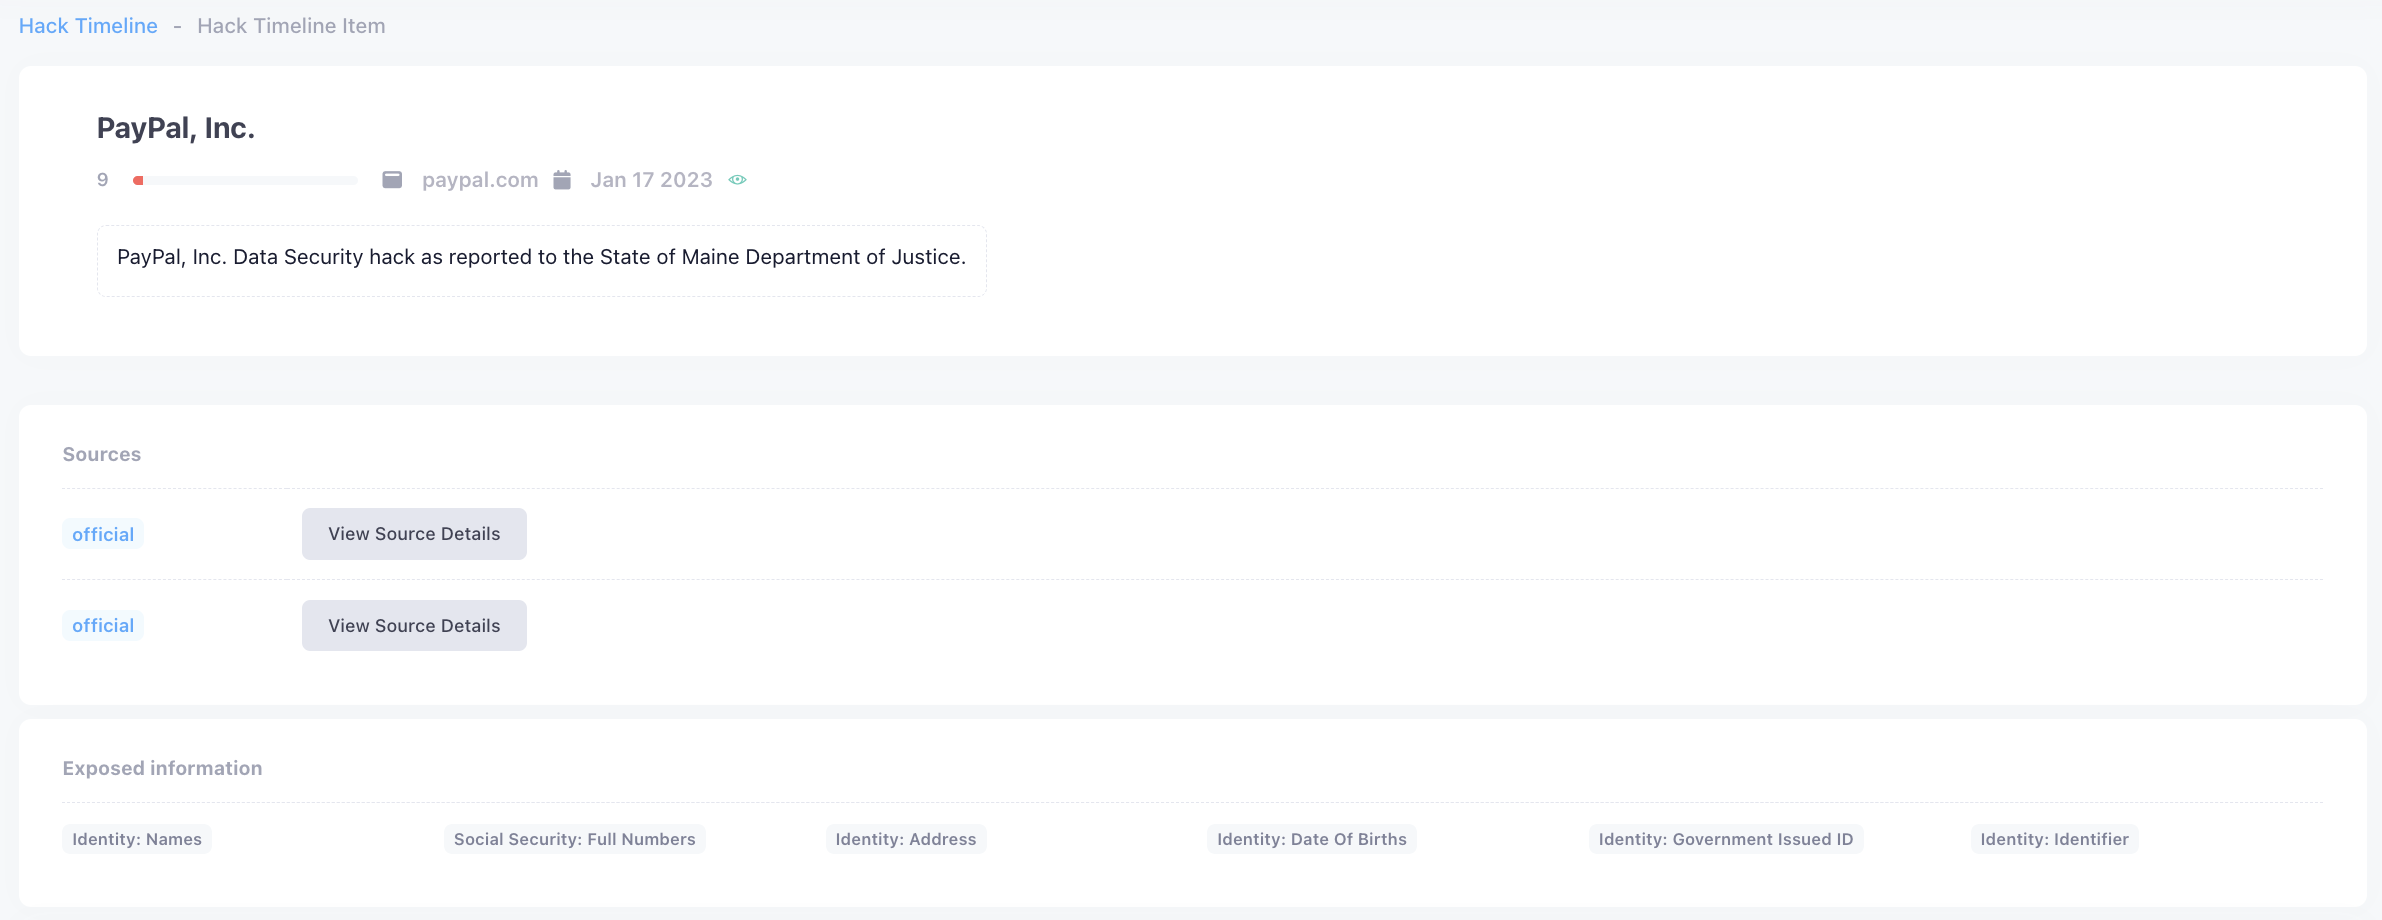Click the paypal.com domain text
This screenshot has height=920, width=2382.
479,180
